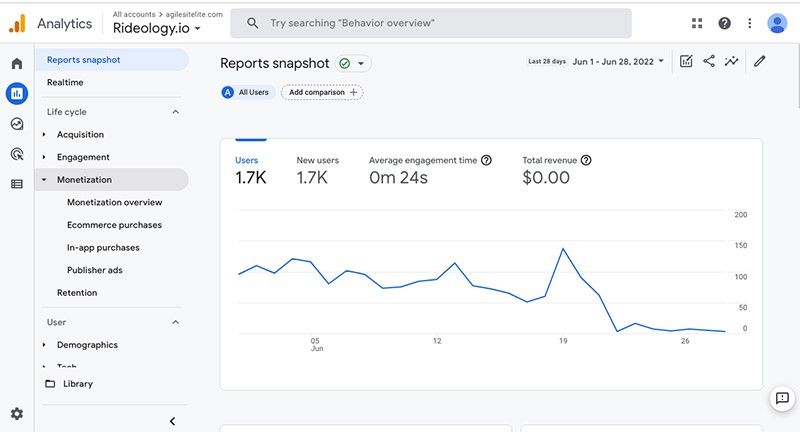Select the New users metric tab

317,170
